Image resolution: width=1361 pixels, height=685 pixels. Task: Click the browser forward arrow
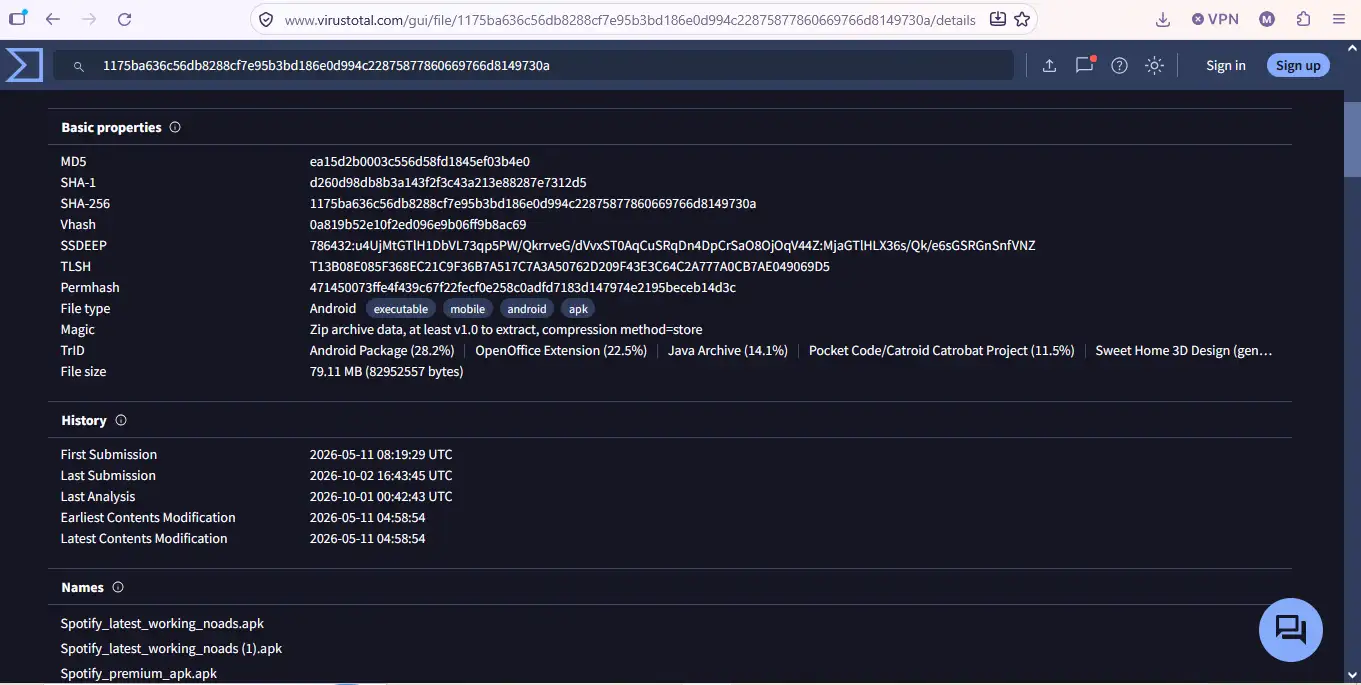click(88, 19)
